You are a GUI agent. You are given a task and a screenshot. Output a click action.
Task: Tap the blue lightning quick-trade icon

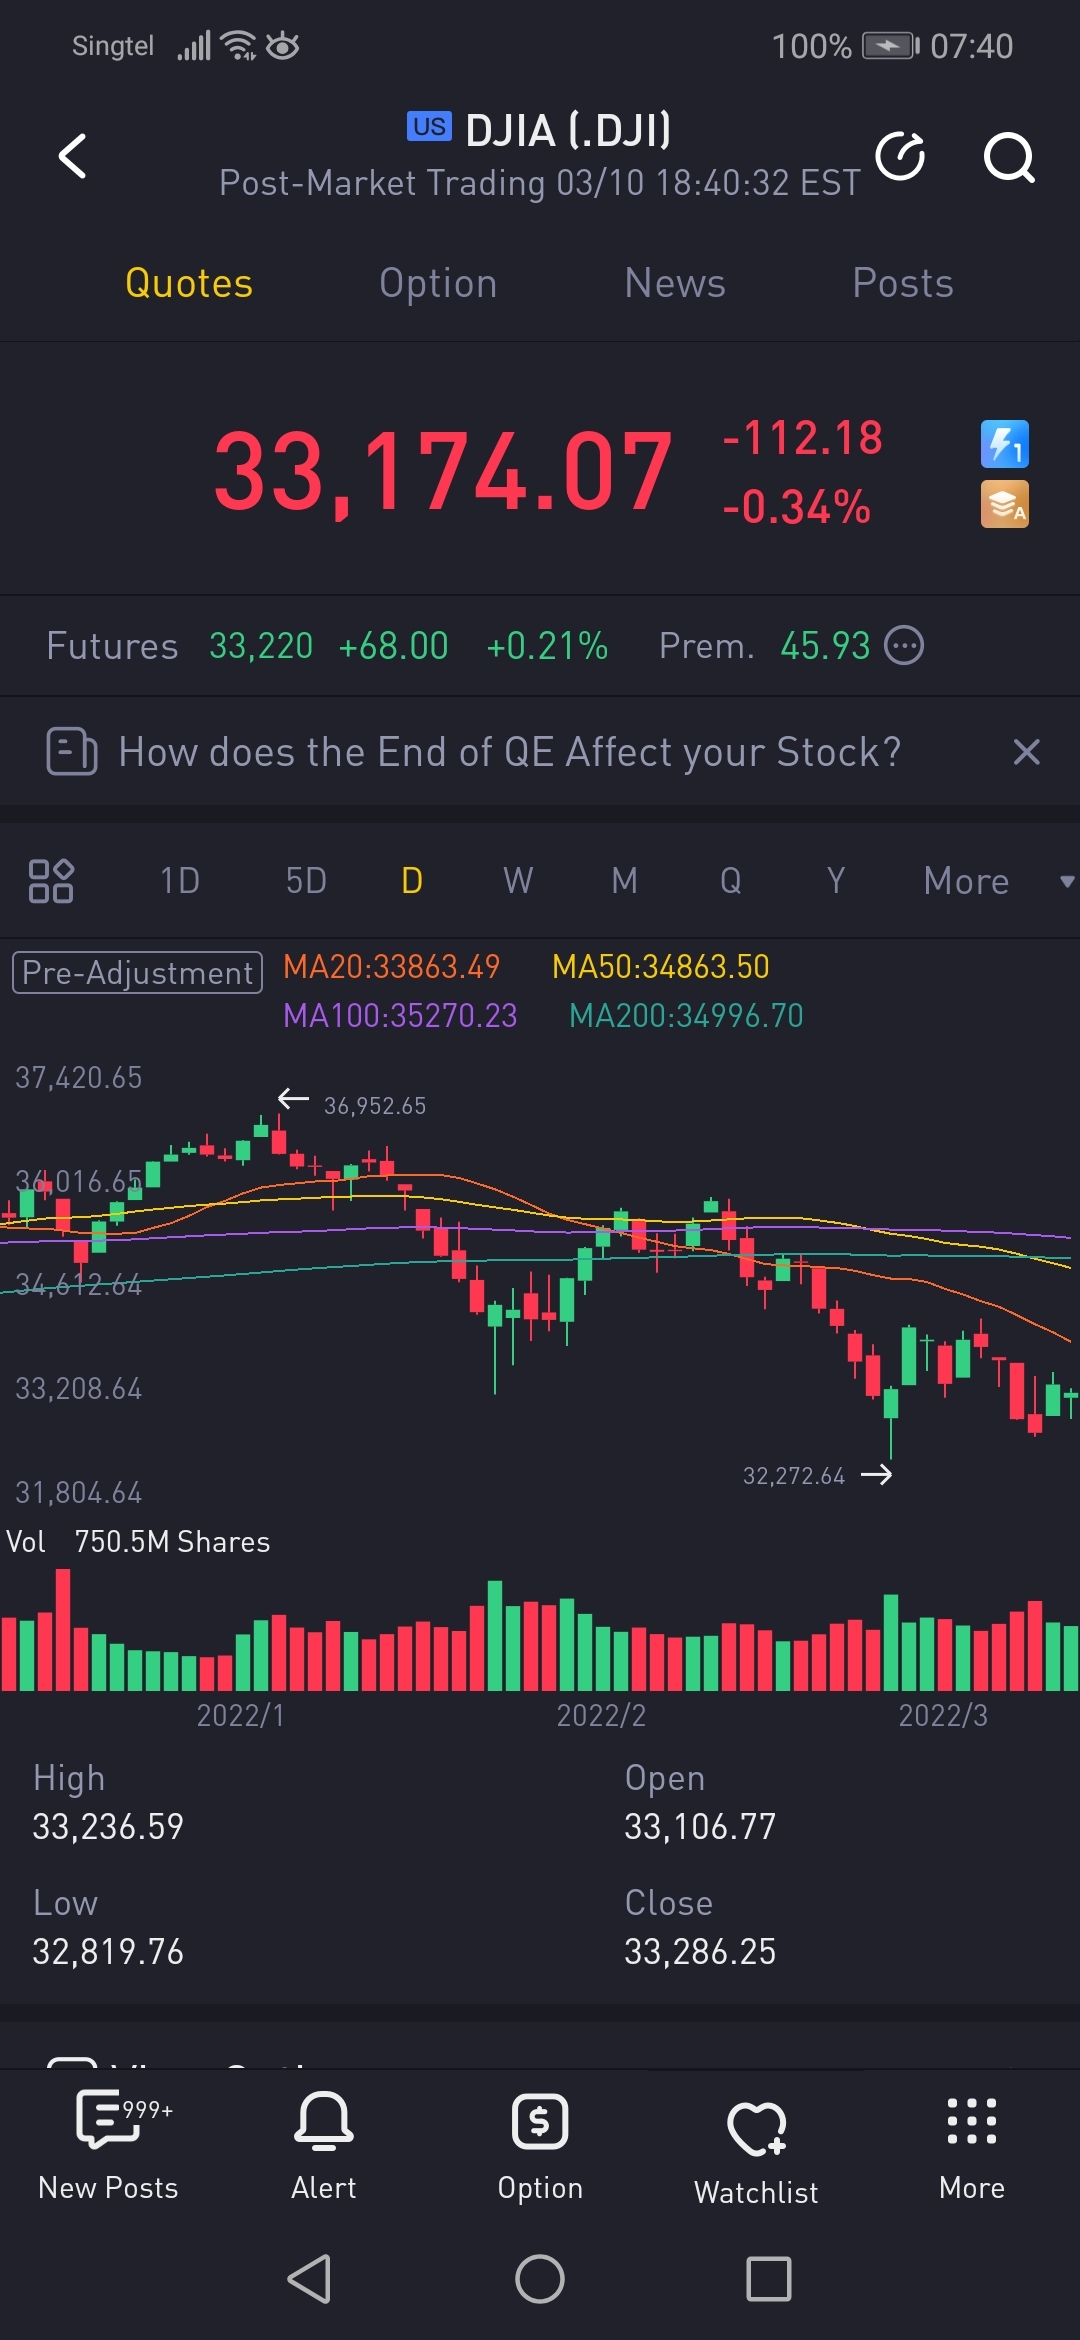[x=1004, y=444]
